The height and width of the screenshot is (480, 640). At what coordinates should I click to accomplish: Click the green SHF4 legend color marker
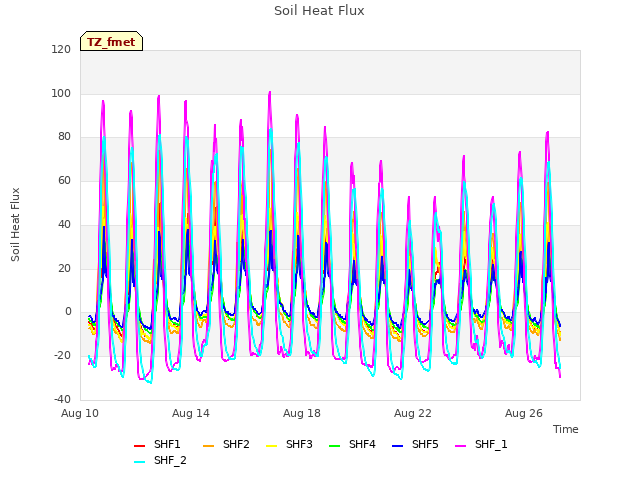coord(334,446)
